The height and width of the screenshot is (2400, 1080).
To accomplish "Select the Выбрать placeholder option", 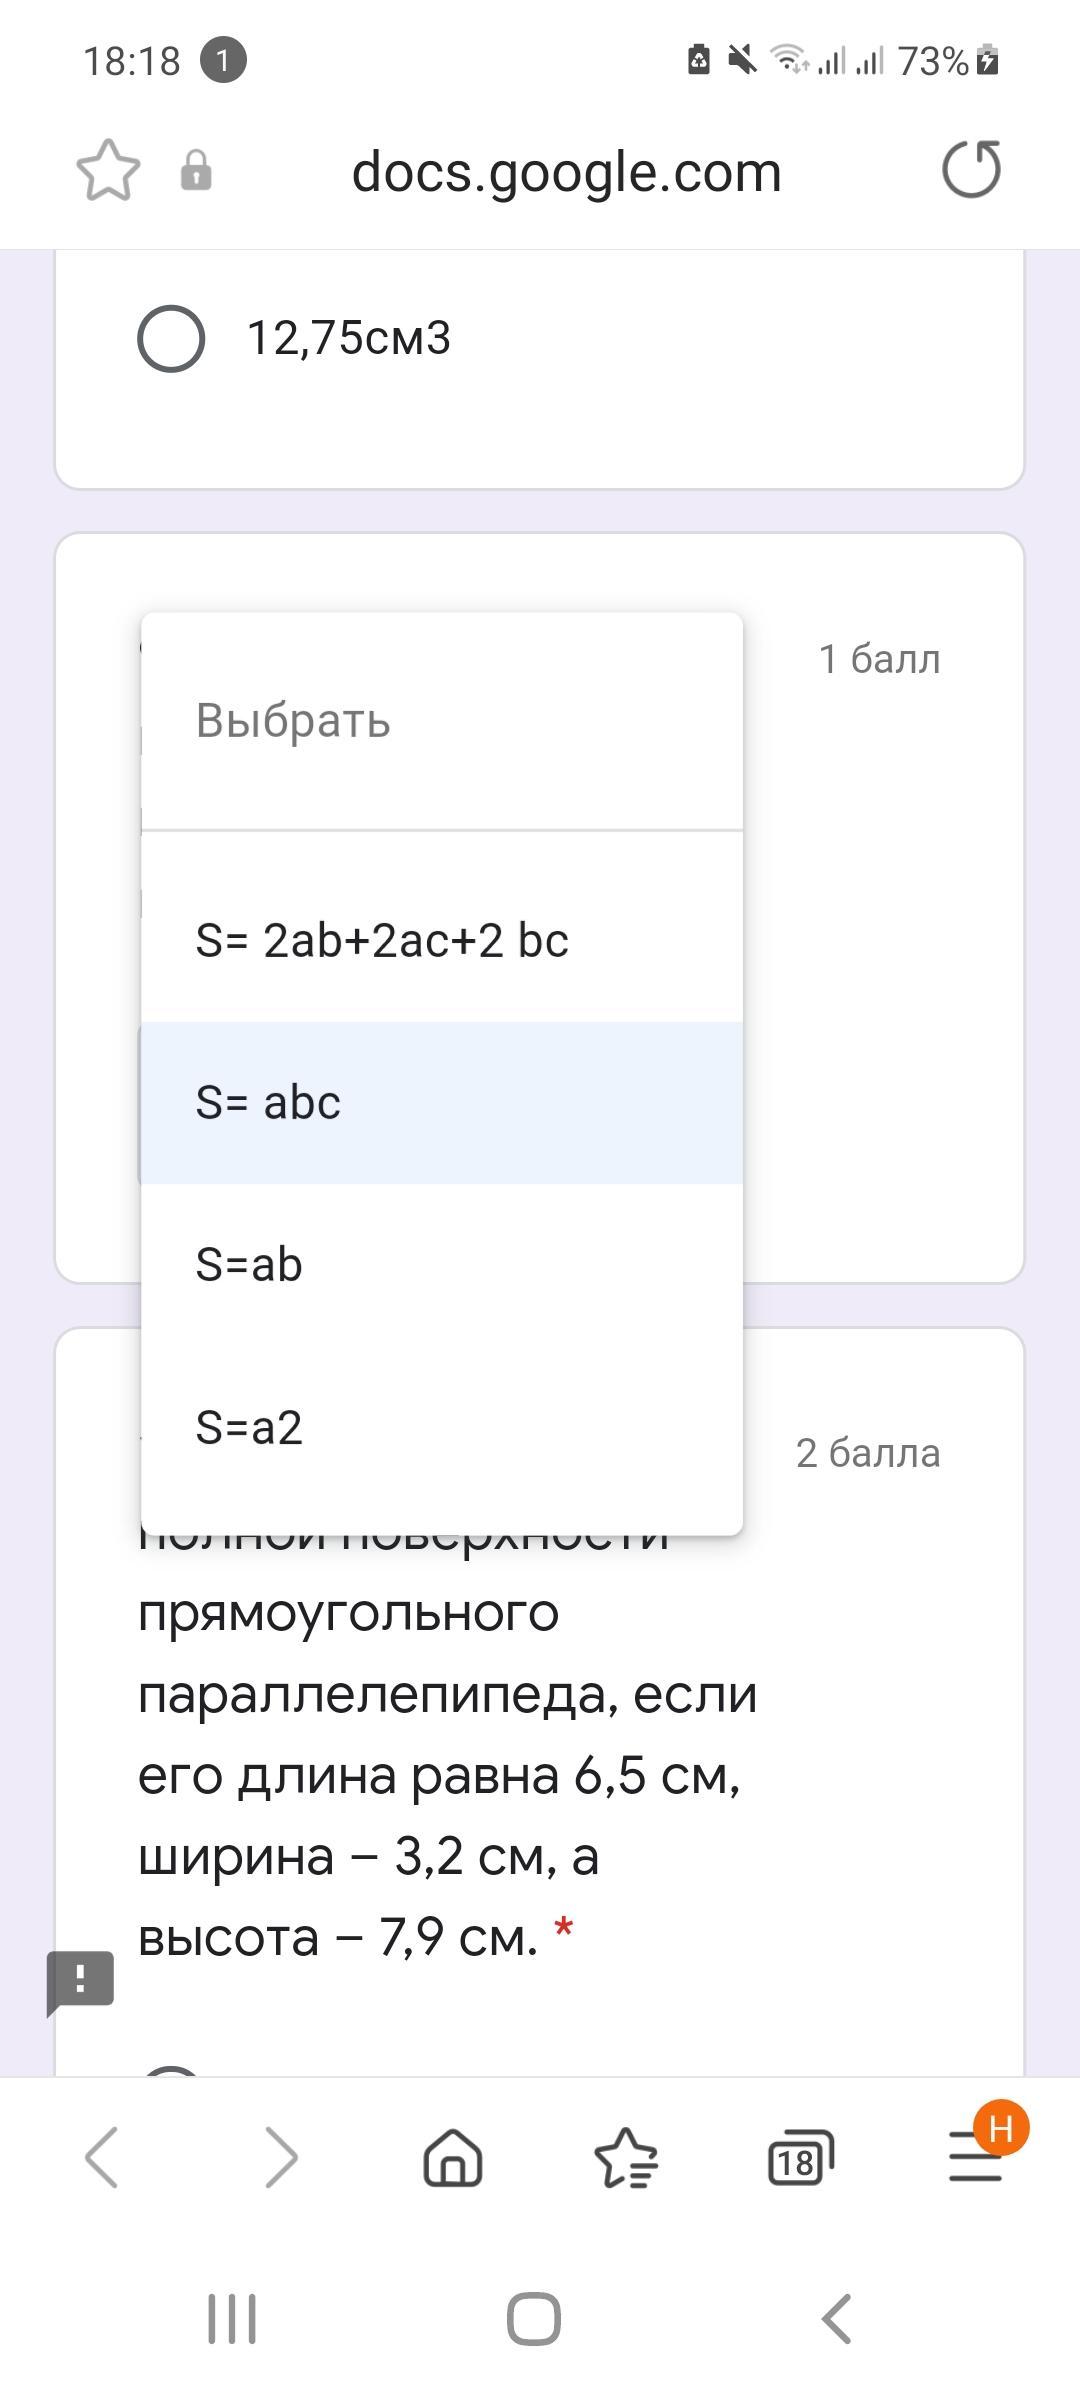I will 442,721.
